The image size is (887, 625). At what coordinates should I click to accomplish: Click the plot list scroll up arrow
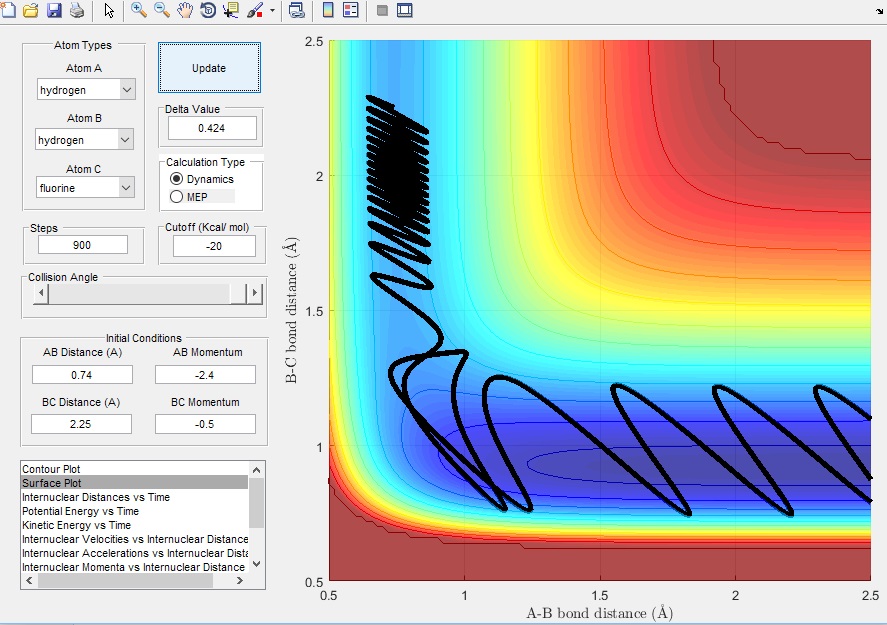[x=256, y=470]
